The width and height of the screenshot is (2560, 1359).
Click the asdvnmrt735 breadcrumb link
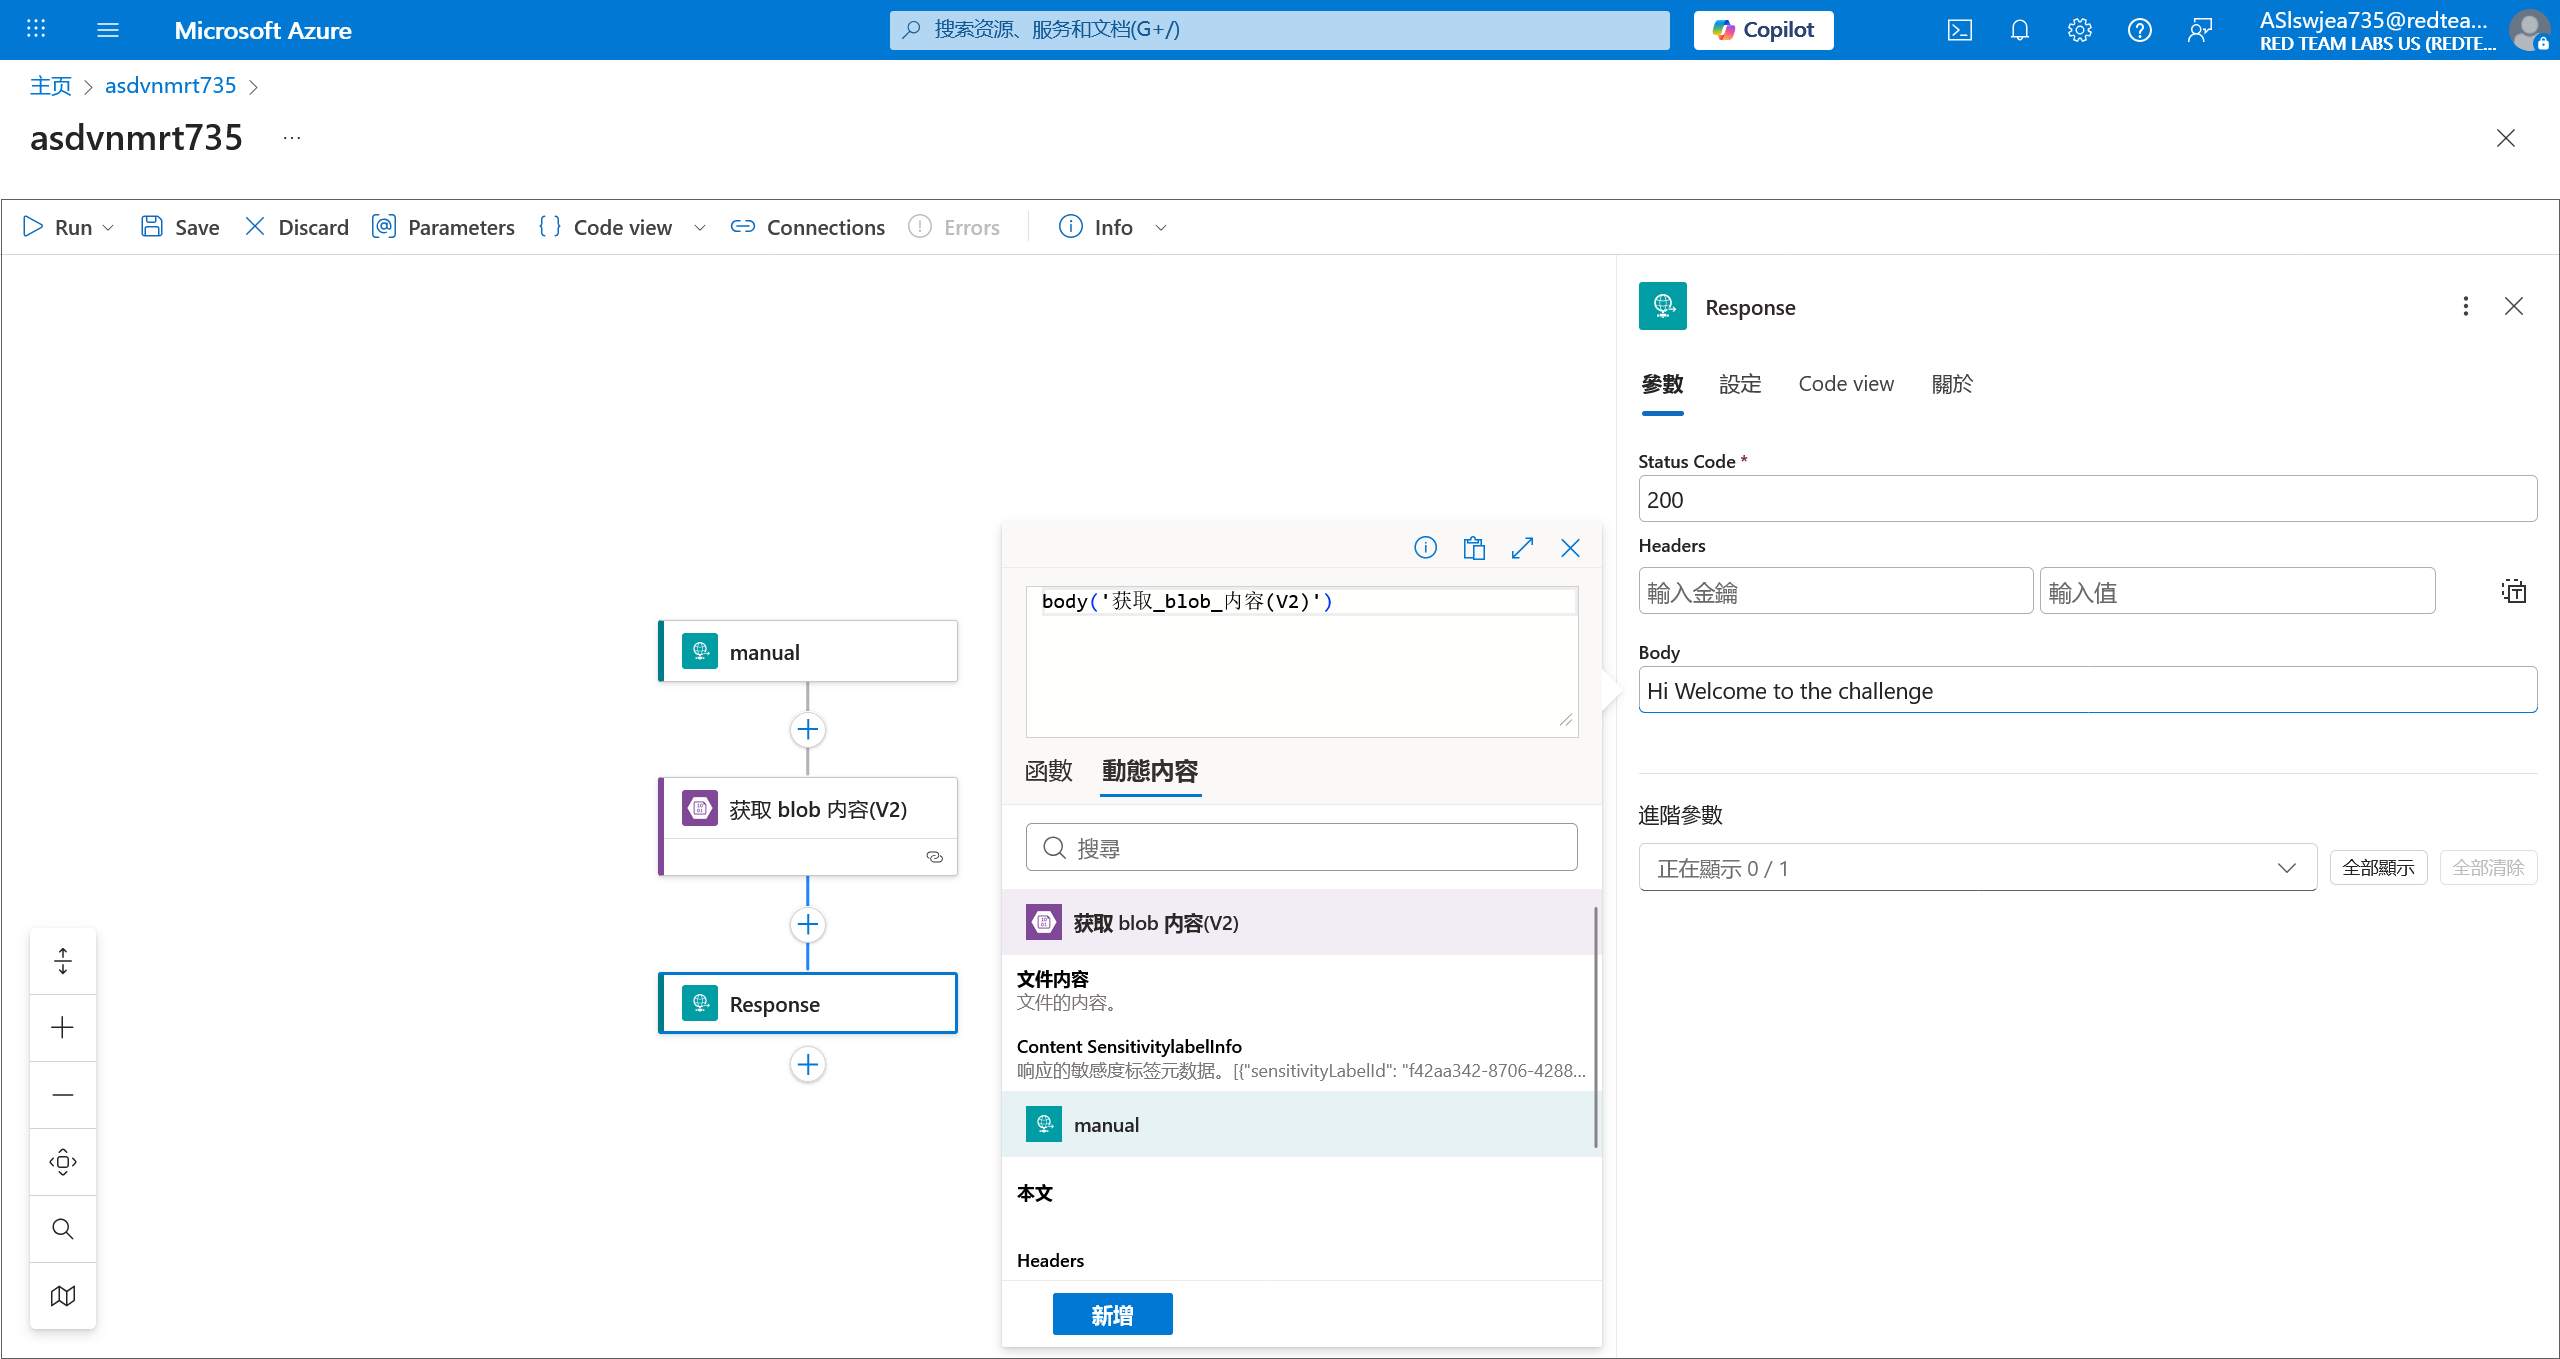(x=170, y=86)
